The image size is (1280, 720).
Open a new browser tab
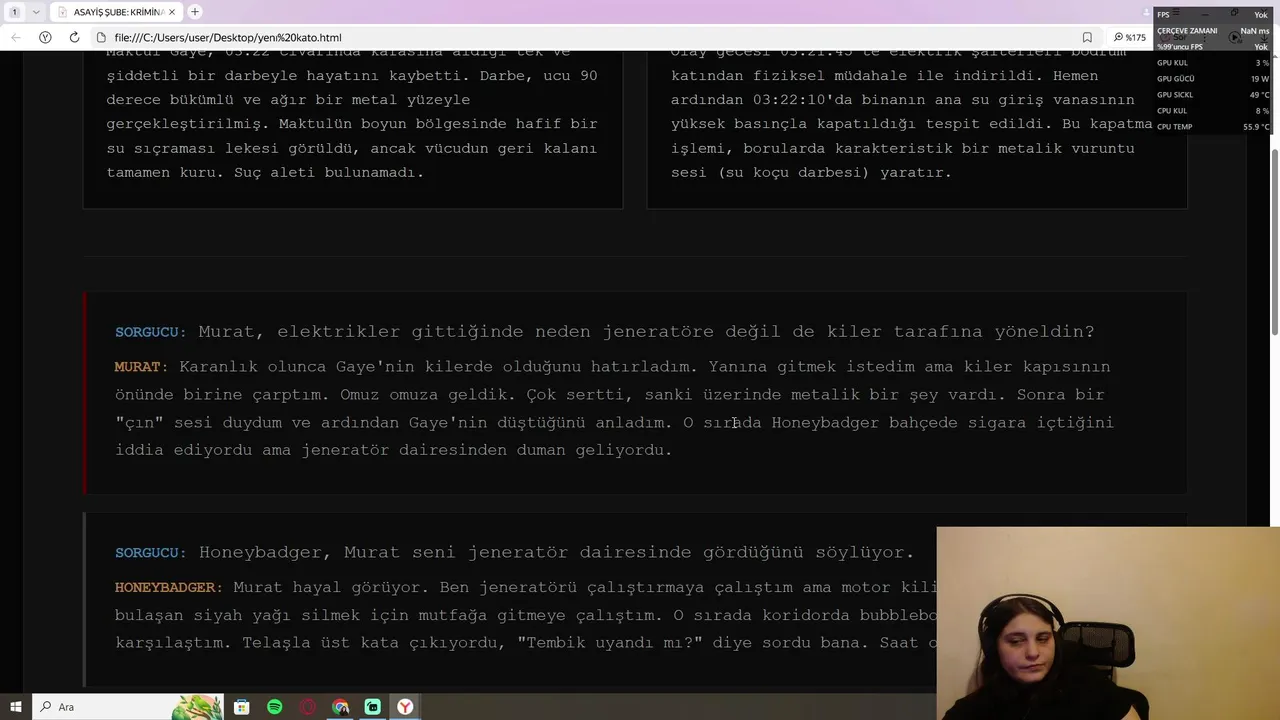(x=195, y=12)
